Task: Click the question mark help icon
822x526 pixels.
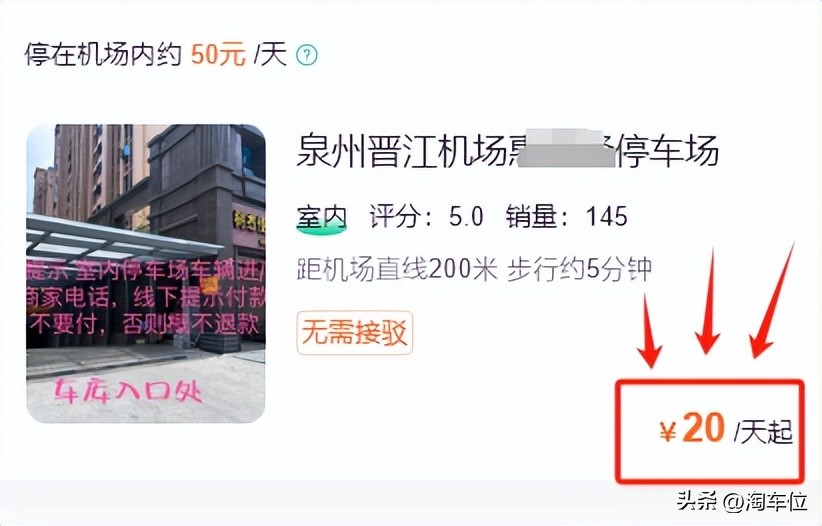Action: 307,55
